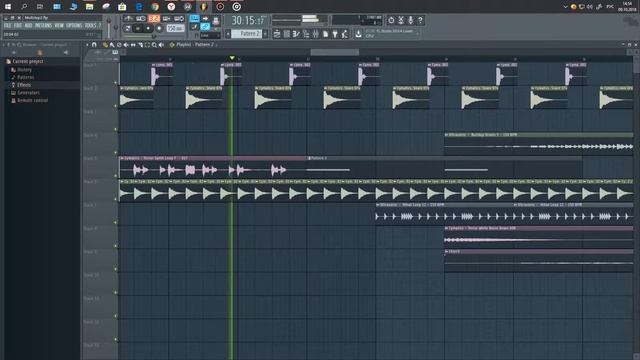Open the ADD menu
Image resolution: width=640 pixels, height=360 pixels.
(x=28, y=25)
